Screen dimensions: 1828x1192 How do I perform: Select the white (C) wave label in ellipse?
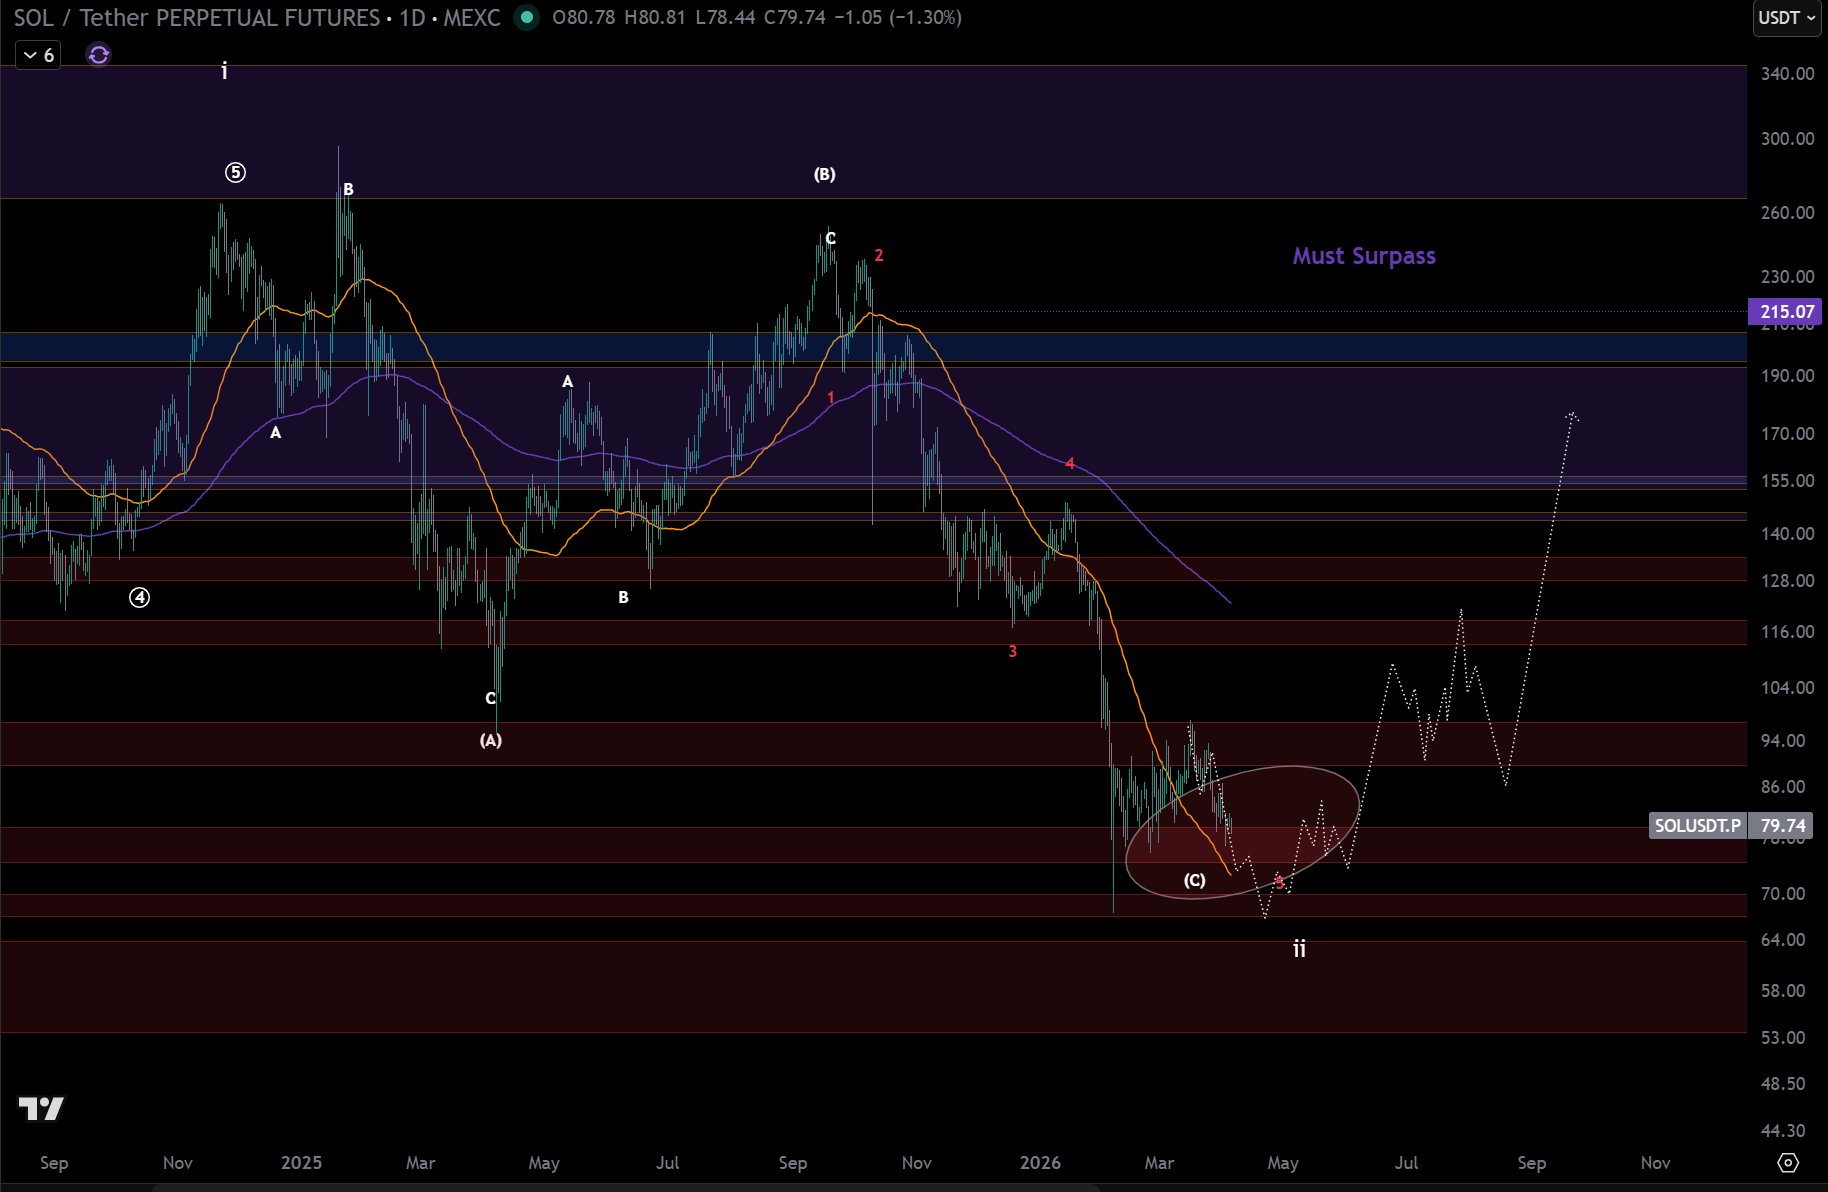point(1194,880)
